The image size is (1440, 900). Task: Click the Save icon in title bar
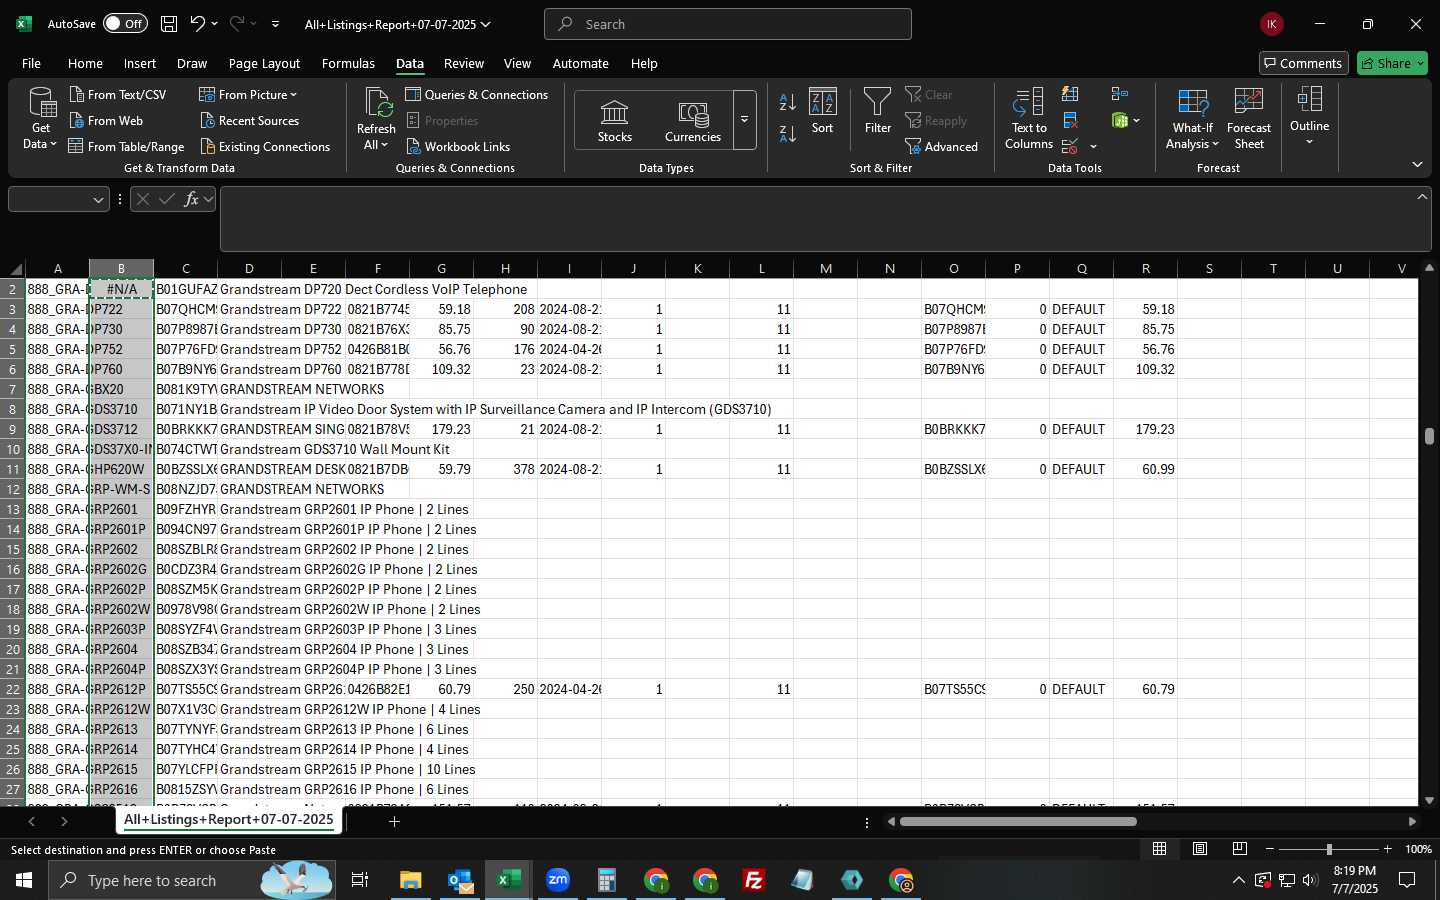click(169, 24)
